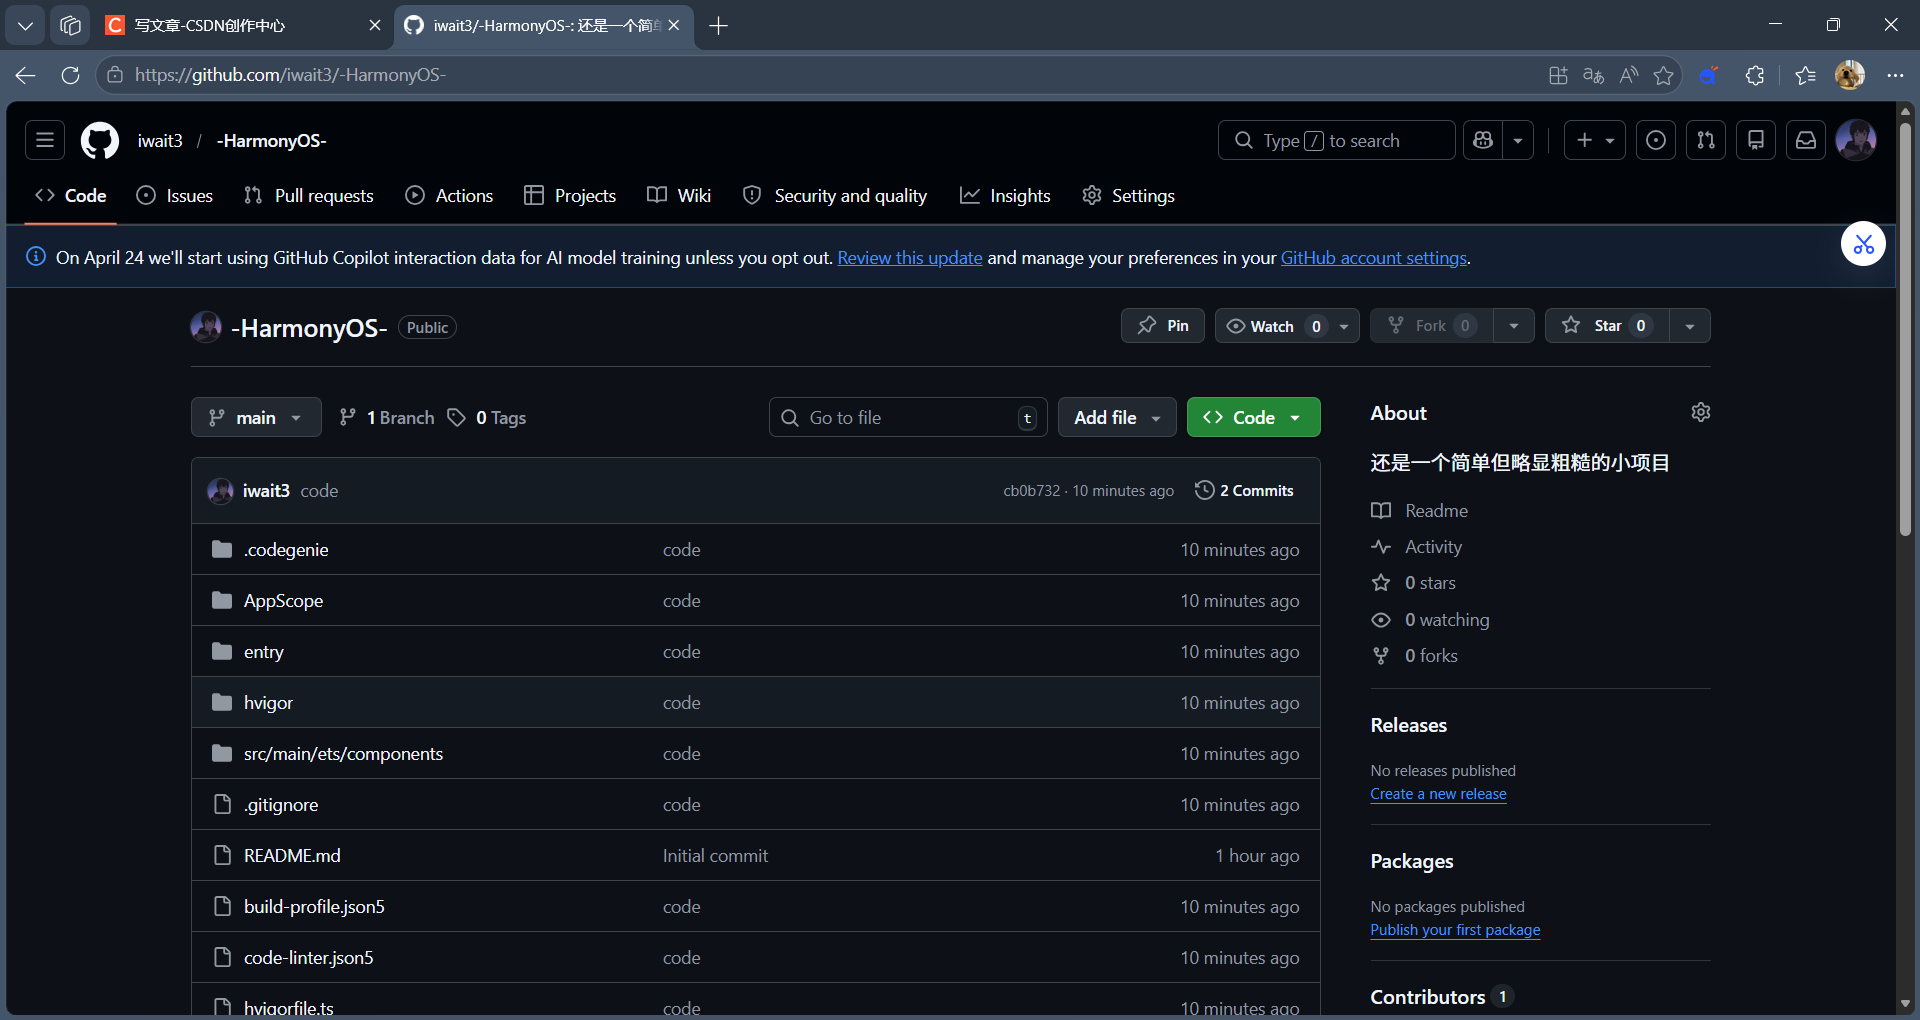
Task: Open notifications inbox
Action: [x=1806, y=140]
